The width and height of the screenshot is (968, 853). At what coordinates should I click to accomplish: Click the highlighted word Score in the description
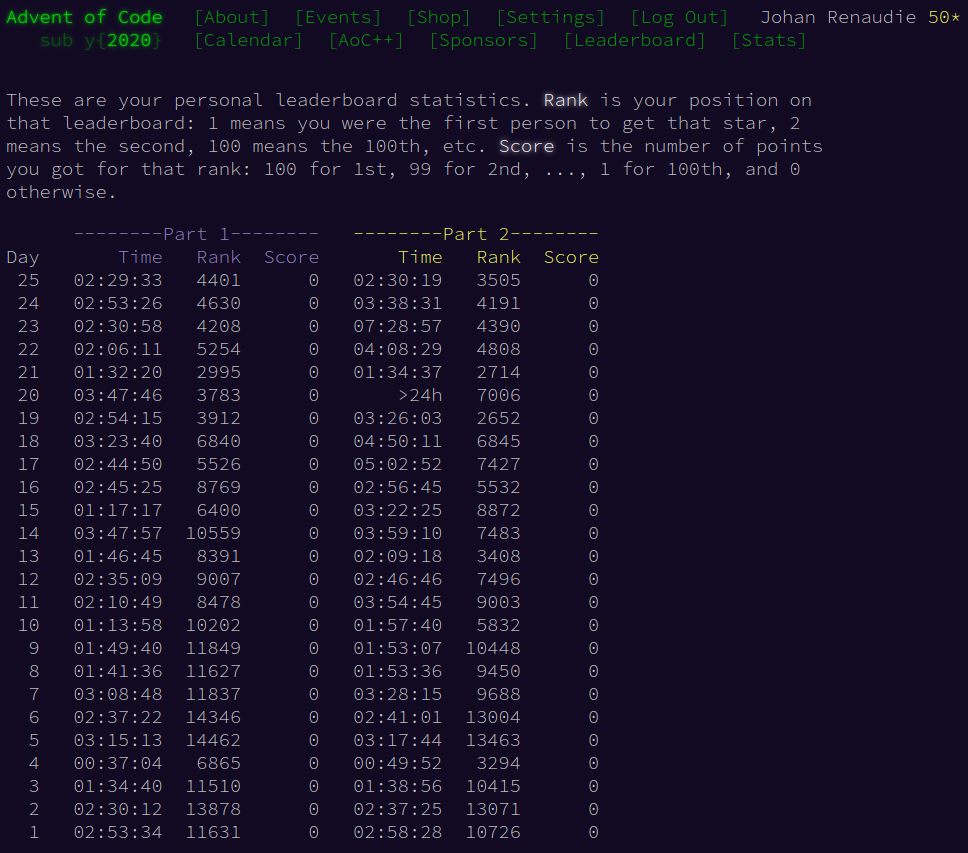527,146
